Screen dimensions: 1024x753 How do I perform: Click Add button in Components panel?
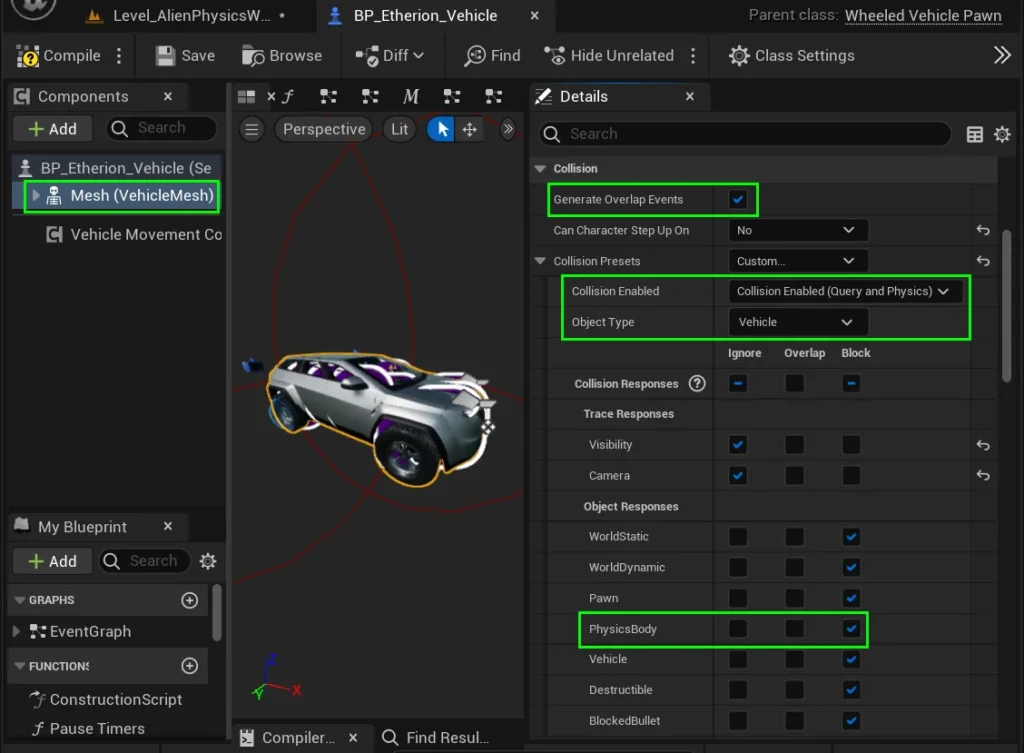52,129
